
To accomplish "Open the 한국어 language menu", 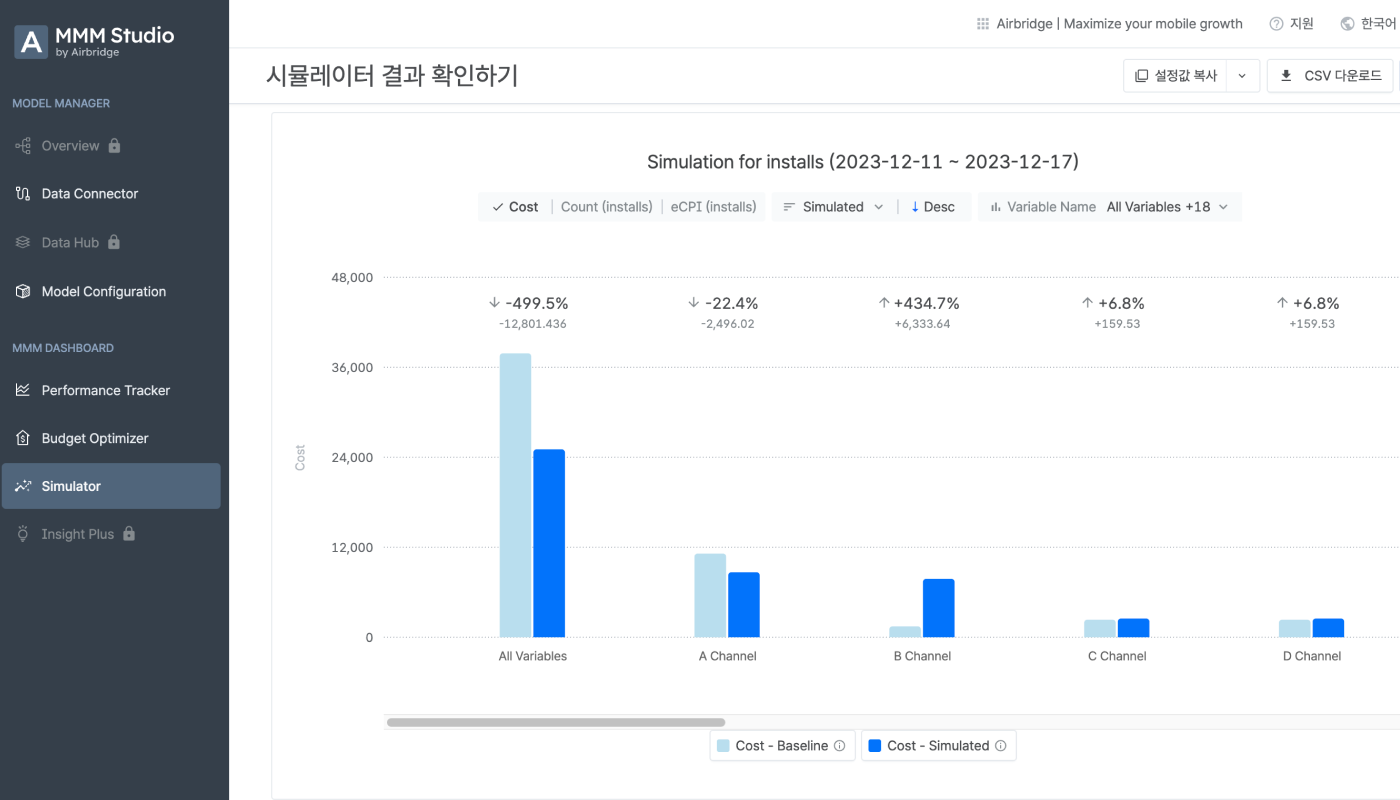I will coord(1367,24).
